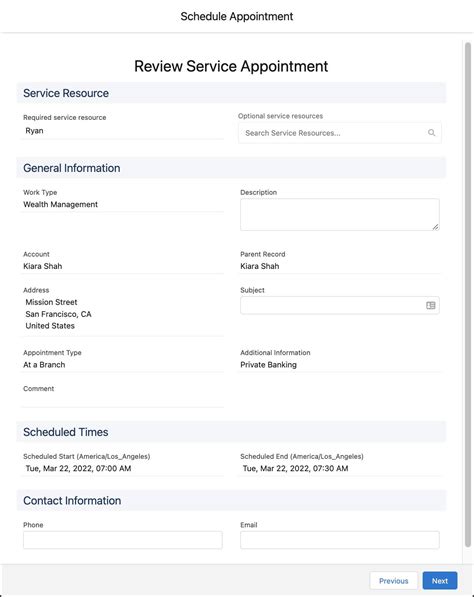Click the Contact Information section header
The height and width of the screenshot is (597, 474).
tap(231, 500)
